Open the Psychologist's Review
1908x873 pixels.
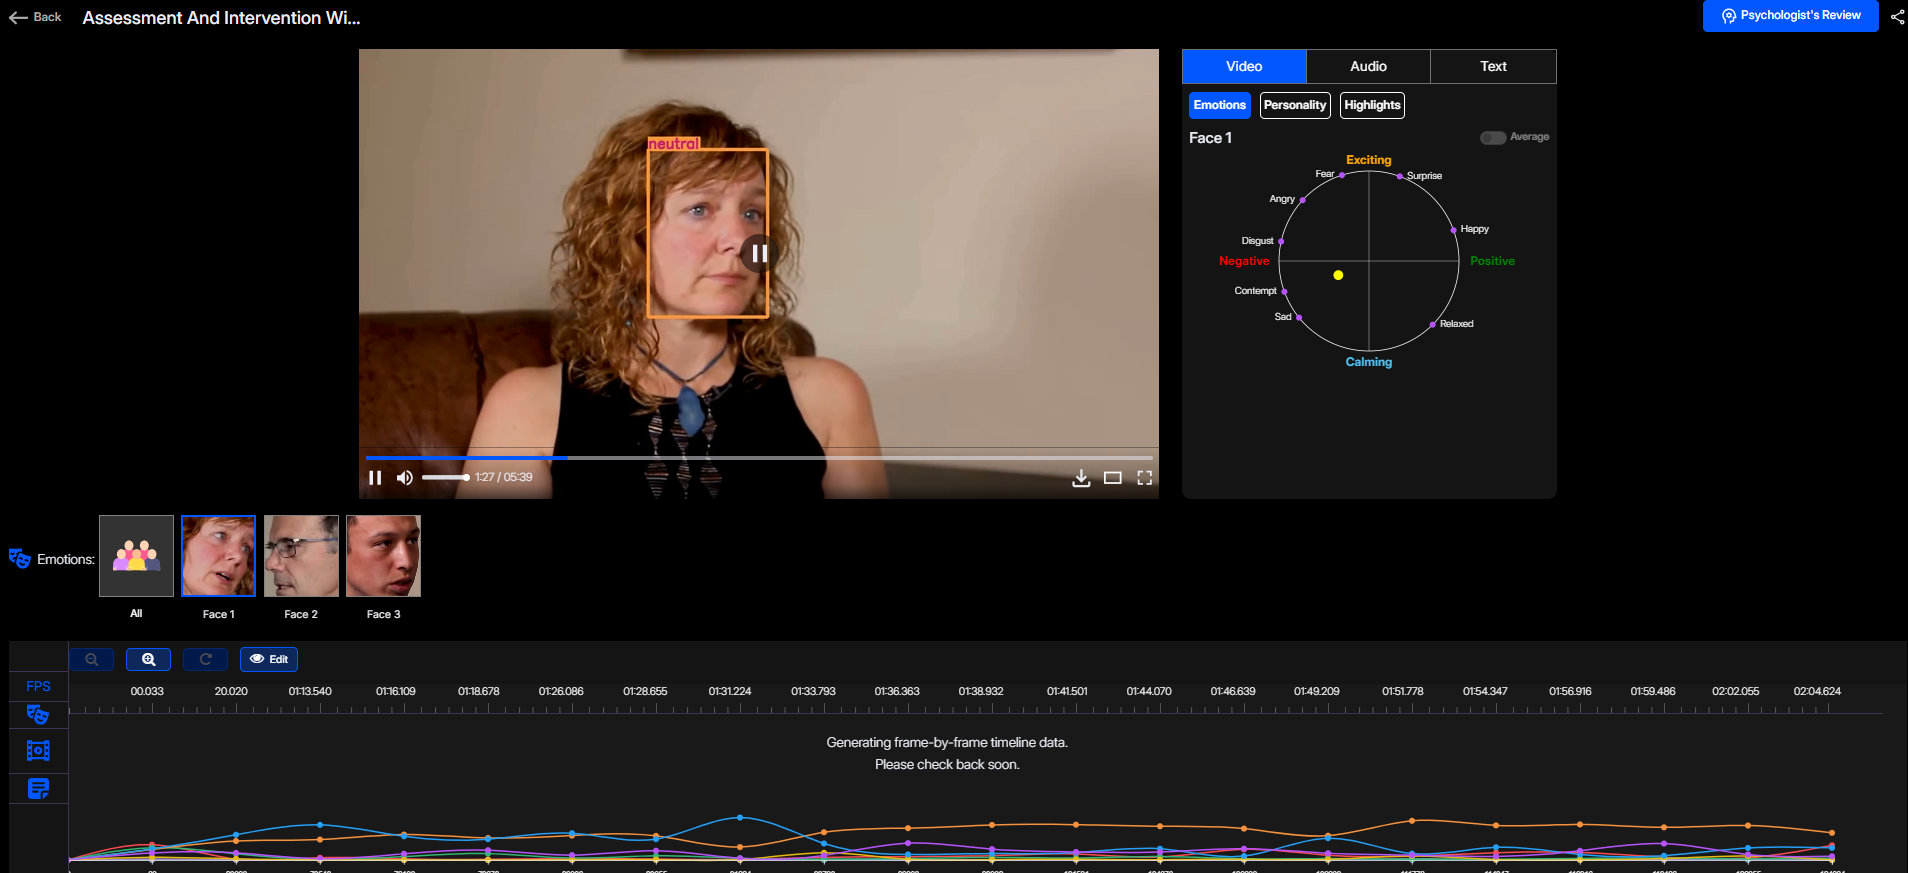(1790, 16)
